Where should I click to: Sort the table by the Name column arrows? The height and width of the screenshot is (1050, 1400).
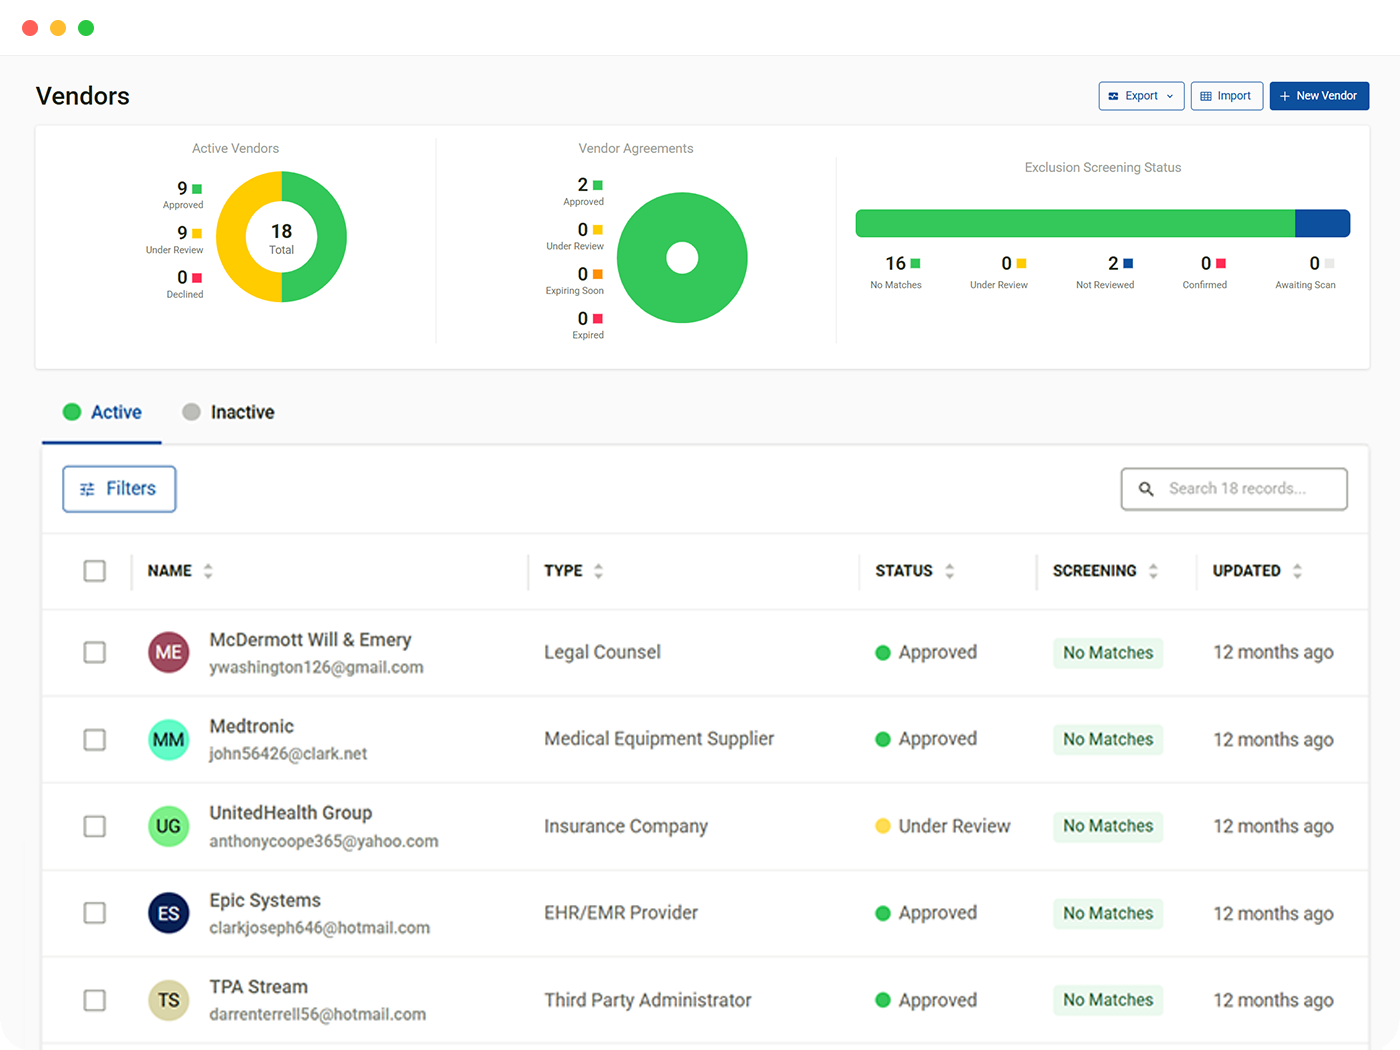coord(208,571)
